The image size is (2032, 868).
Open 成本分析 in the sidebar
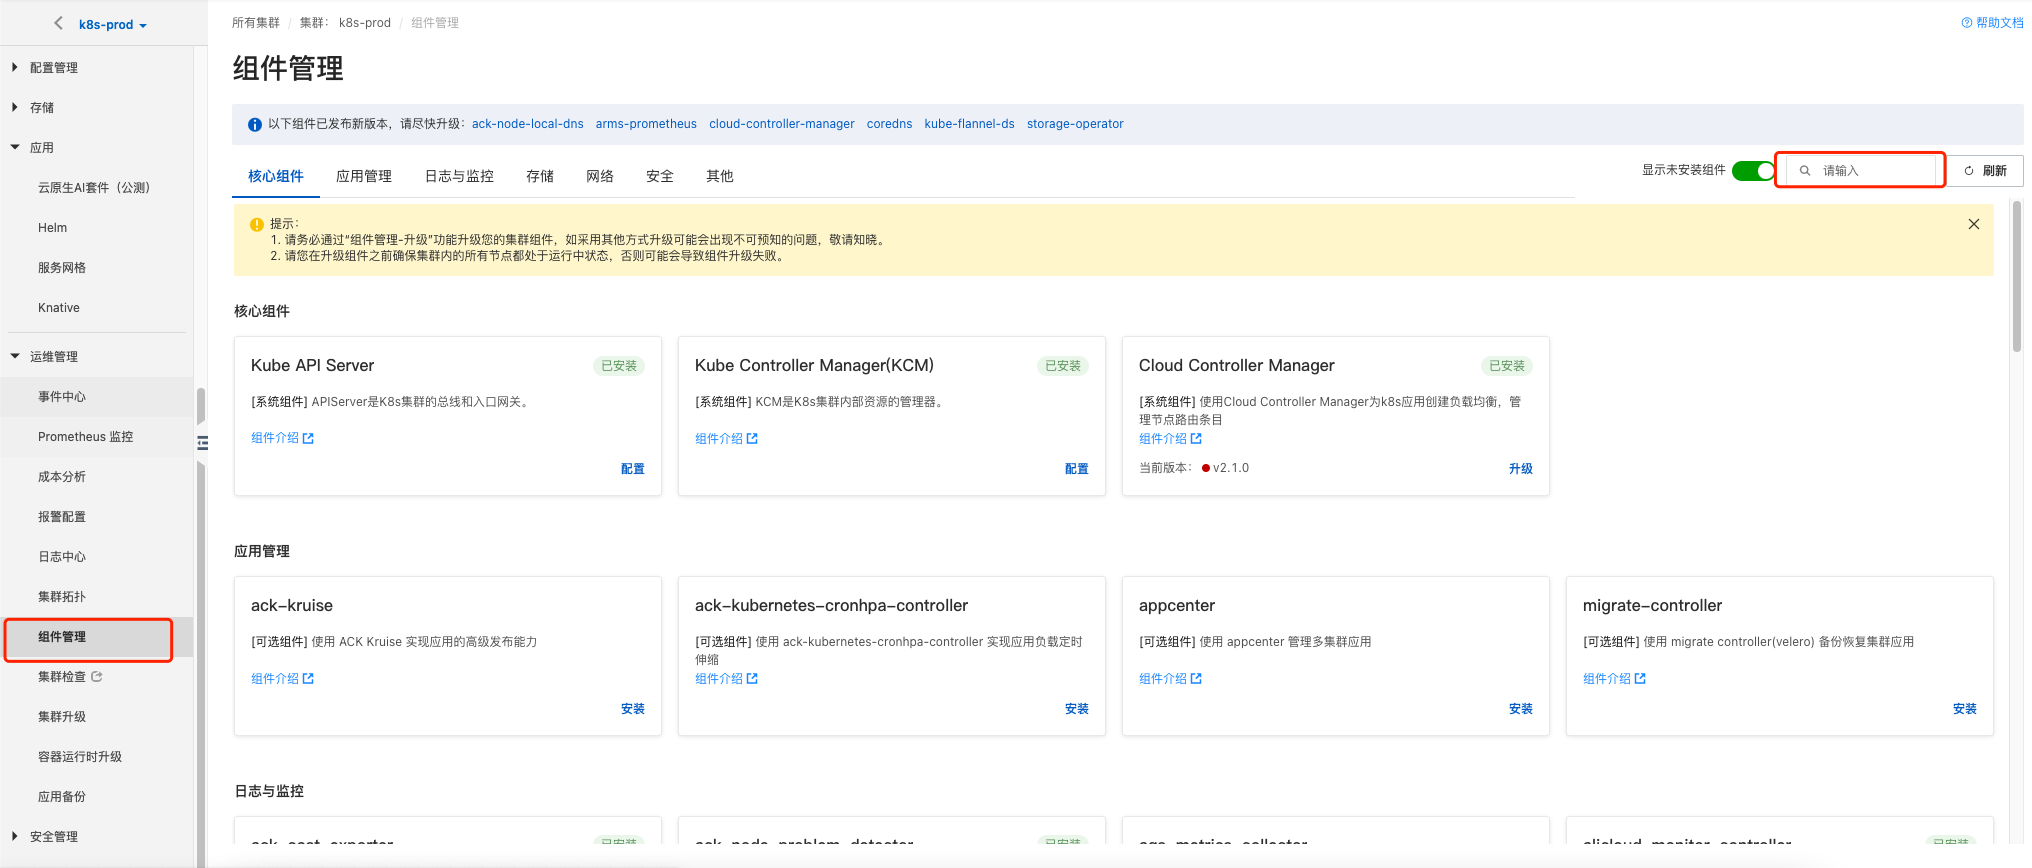click(x=62, y=476)
